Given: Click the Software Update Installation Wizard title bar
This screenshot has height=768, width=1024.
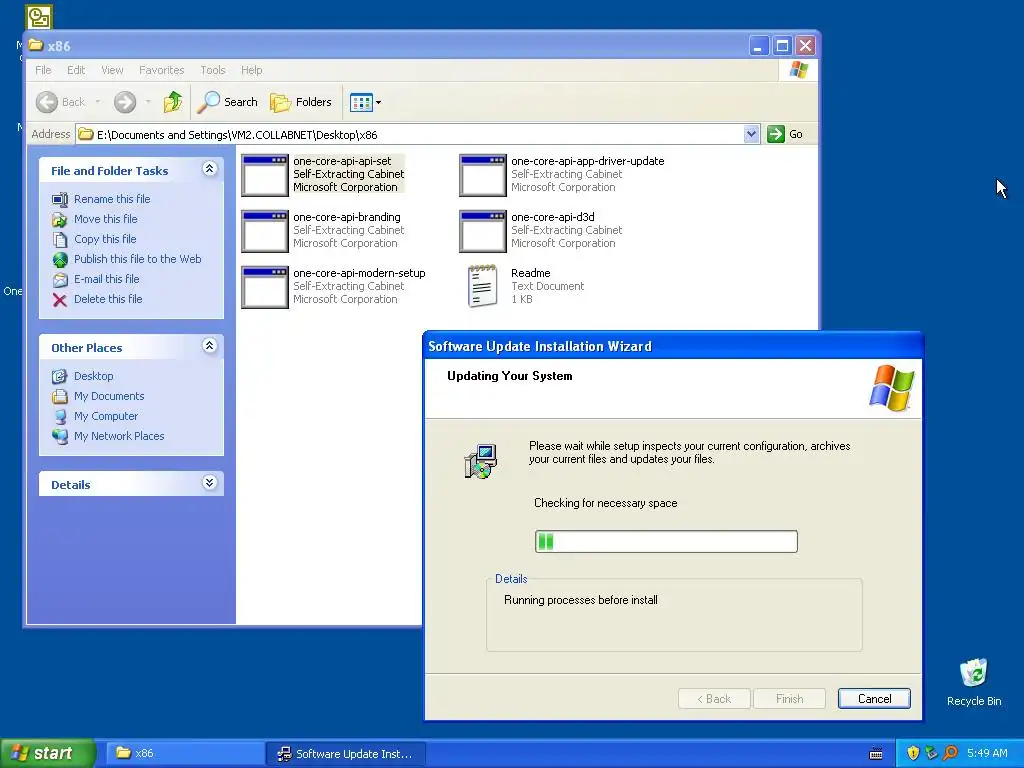Looking at the screenshot, I should click(673, 346).
